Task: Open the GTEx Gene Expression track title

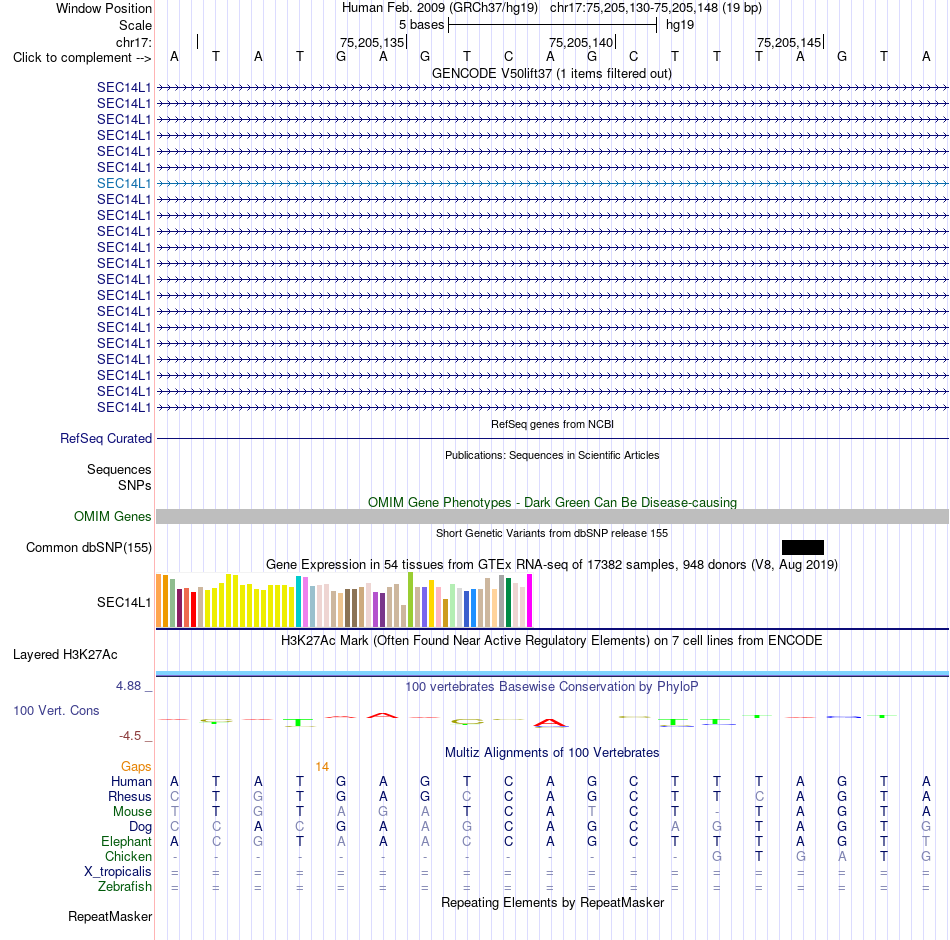Action: click(x=552, y=564)
